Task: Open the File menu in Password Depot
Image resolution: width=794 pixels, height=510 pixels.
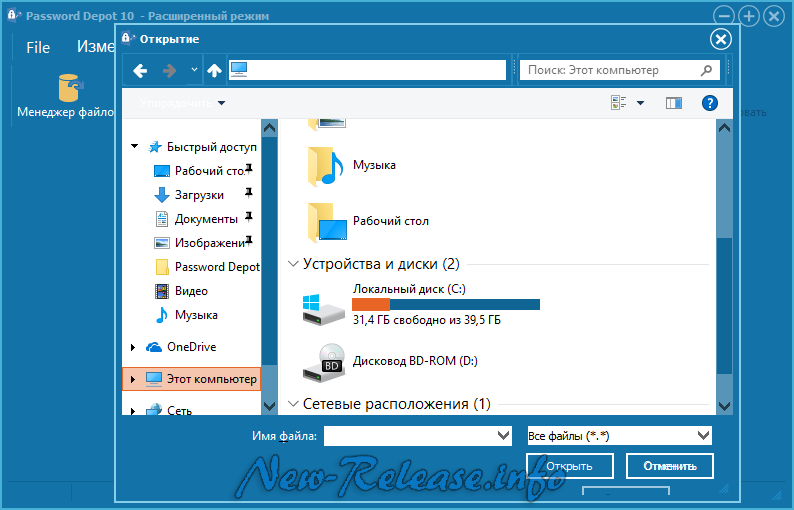Action: click(38, 48)
